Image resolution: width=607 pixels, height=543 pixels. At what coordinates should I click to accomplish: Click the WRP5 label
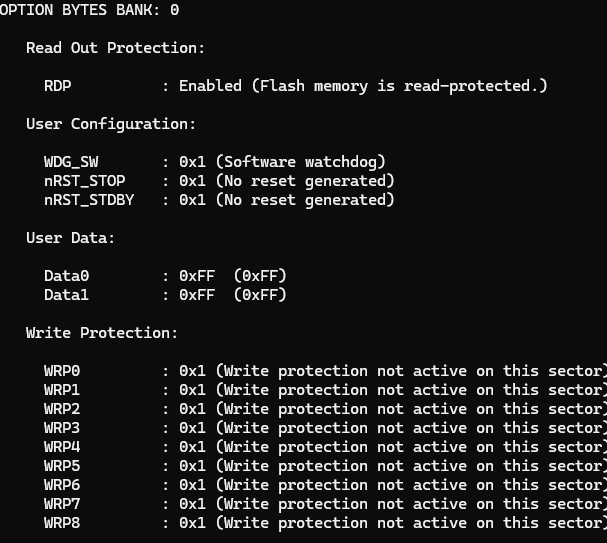[62, 466]
